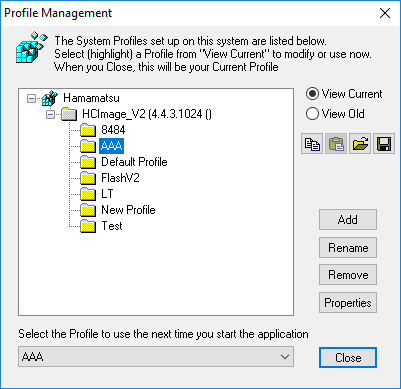This screenshot has width=401, height=389.
Task: Select the 8484 profile label
Action: coord(113,130)
